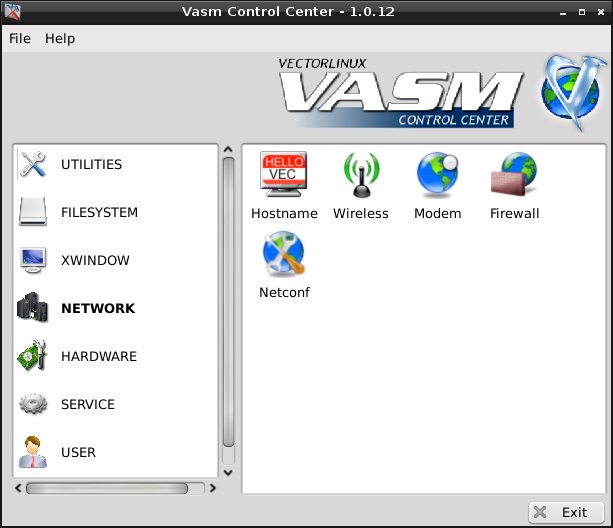Screen dimensions: 613x528
Task: Click the sidebar horizontal scrollbar handle
Action: [x=106, y=489]
